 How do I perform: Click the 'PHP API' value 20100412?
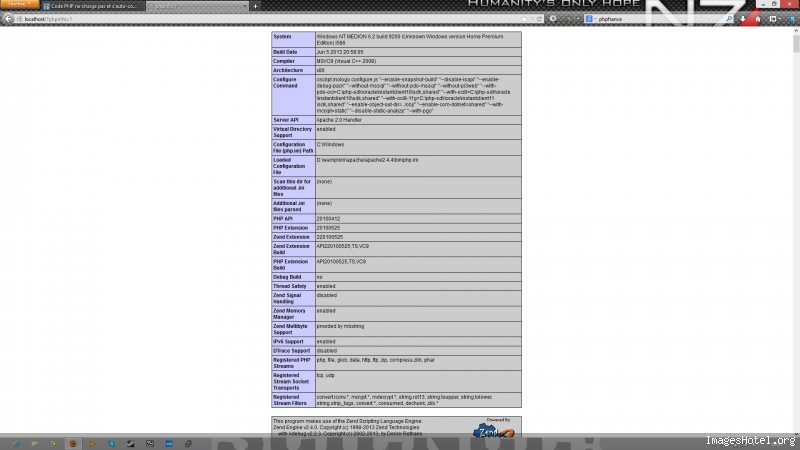click(328, 218)
